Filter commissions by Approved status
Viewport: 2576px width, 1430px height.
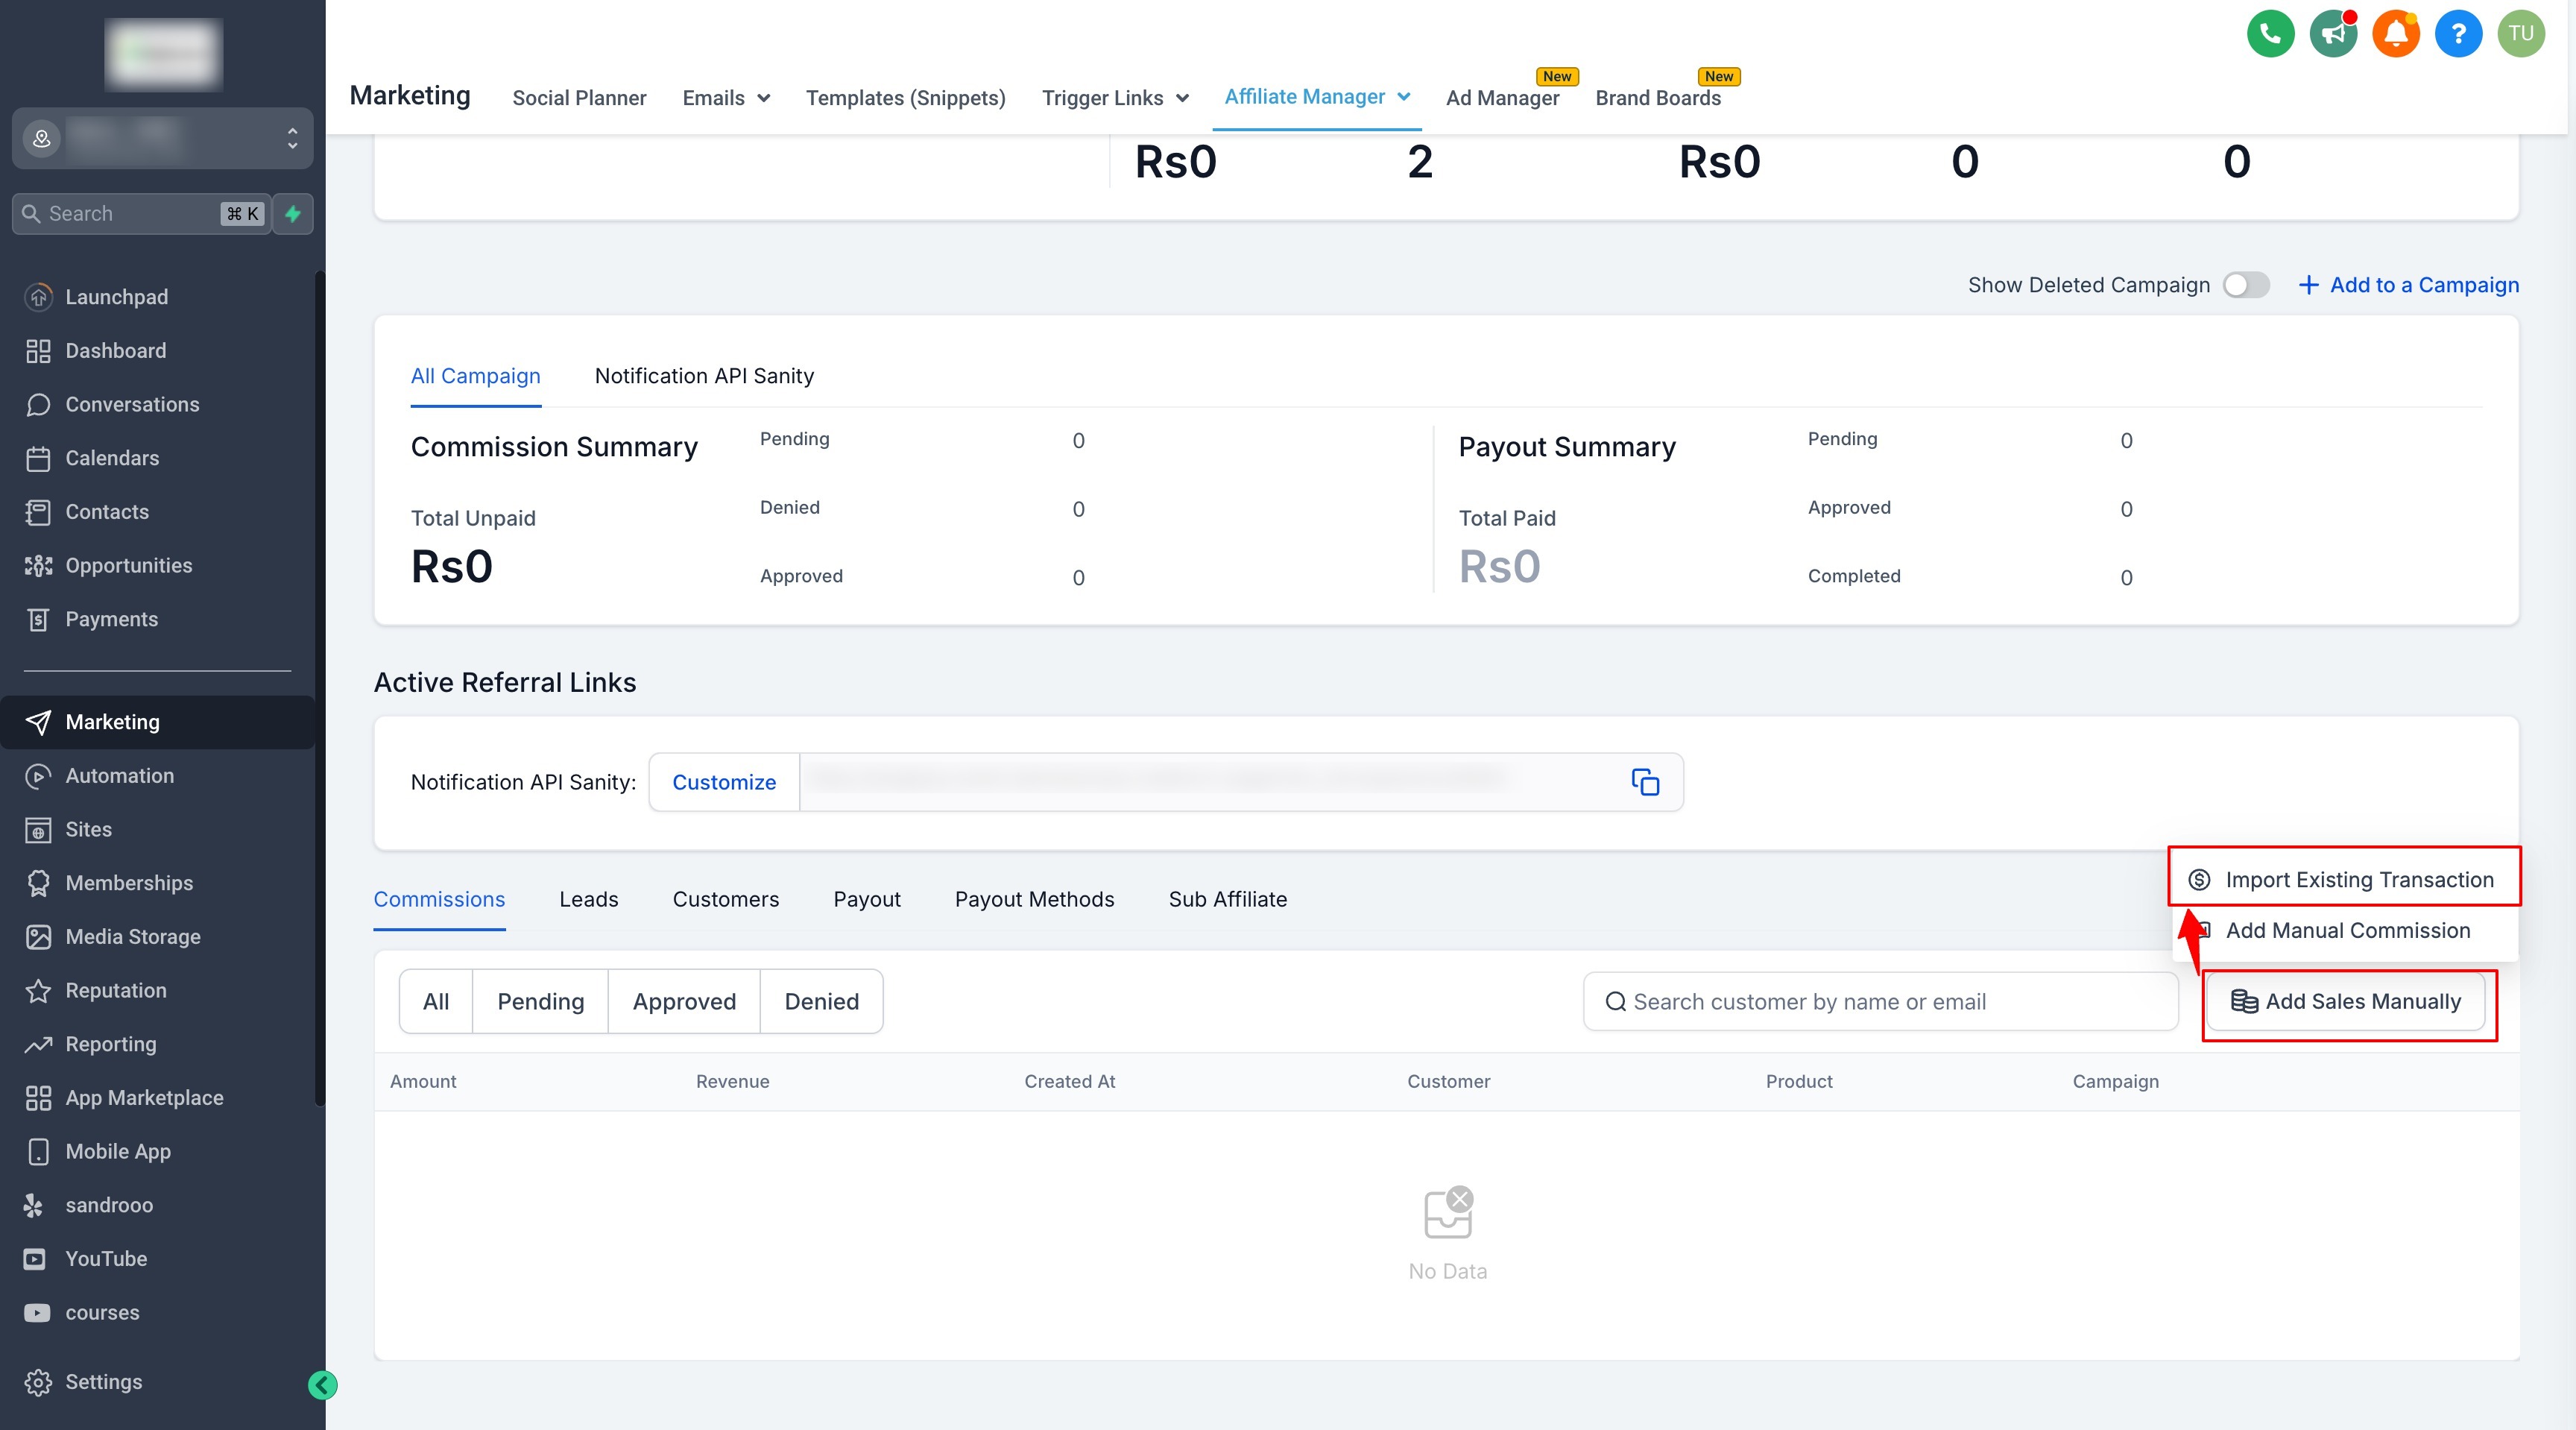[x=684, y=1001]
